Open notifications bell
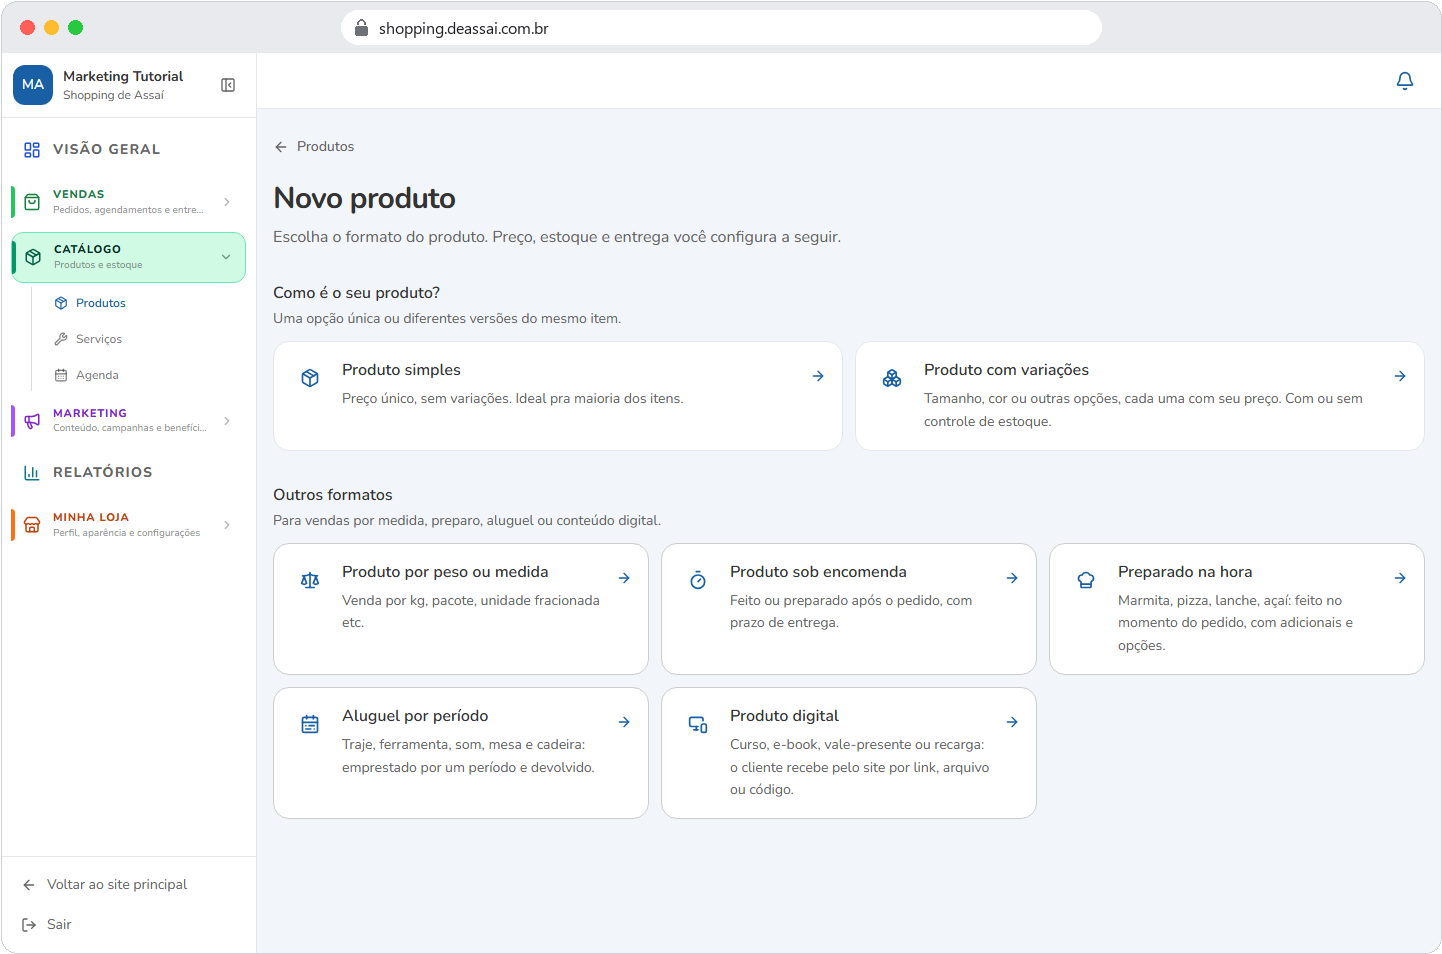Viewport: 1442px width, 954px height. tap(1405, 81)
